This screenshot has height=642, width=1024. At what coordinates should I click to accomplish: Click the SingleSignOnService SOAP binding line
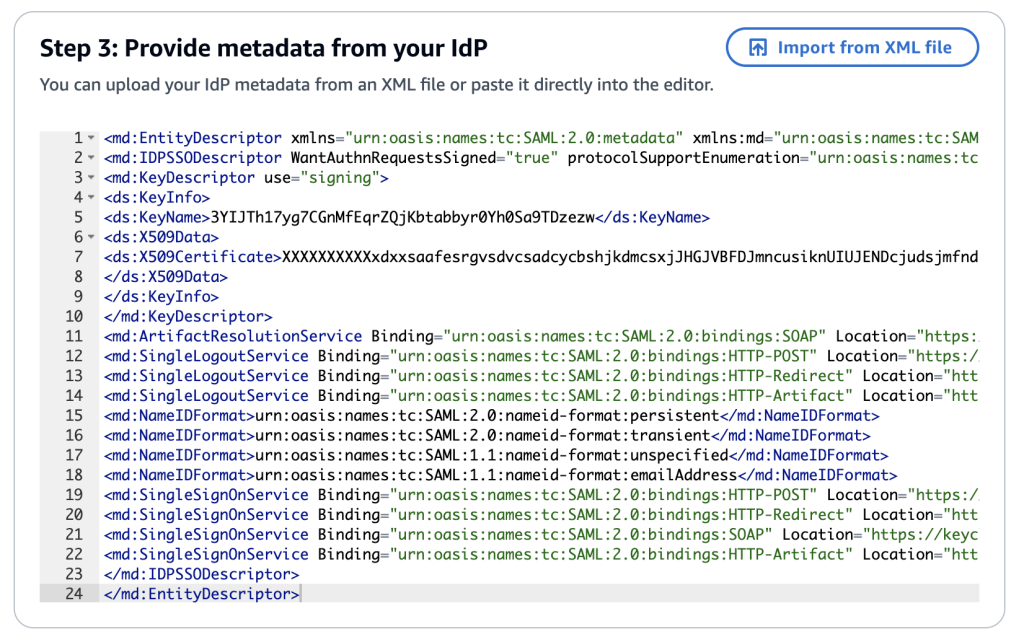click(541, 534)
